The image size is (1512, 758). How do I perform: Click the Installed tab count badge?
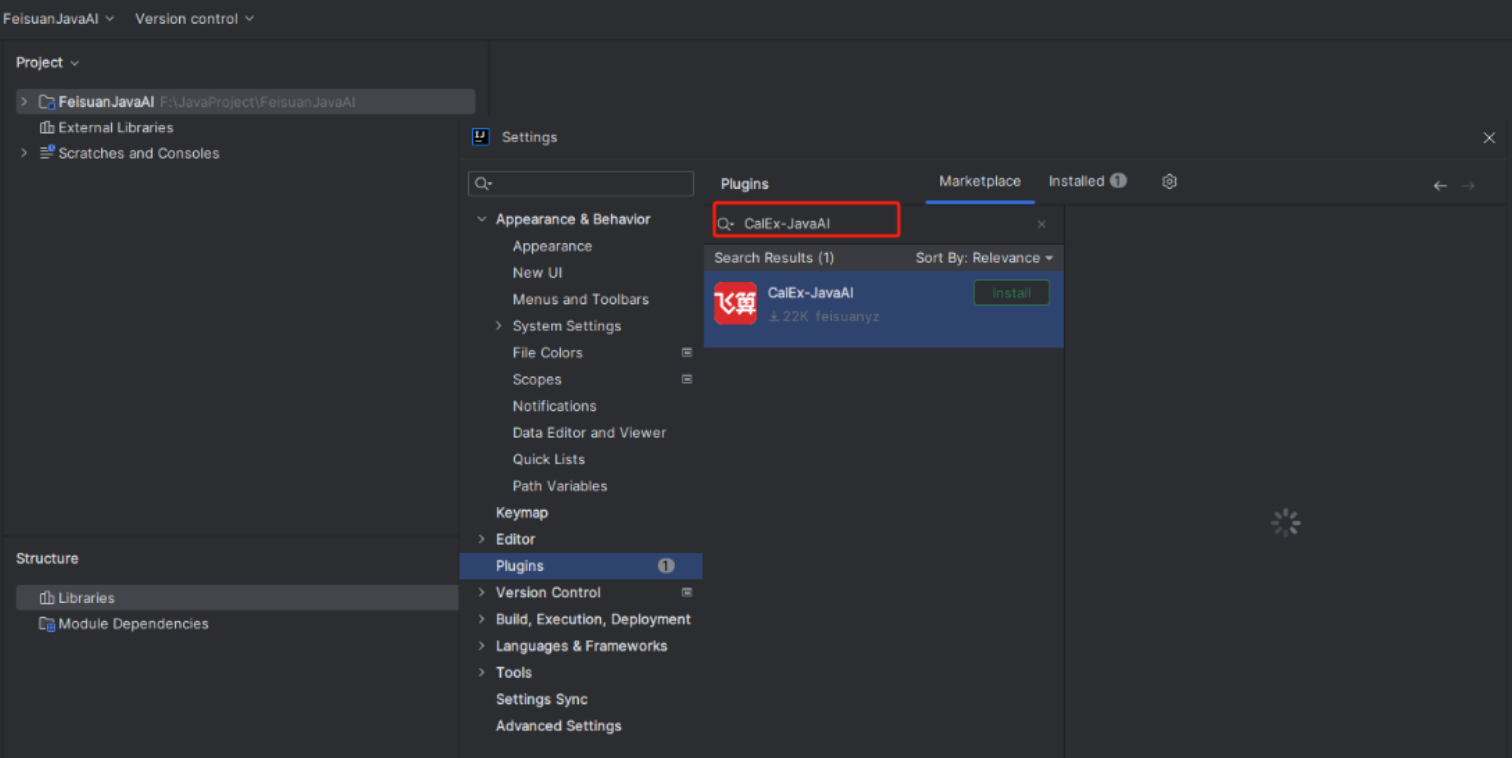pos(1118,181)
